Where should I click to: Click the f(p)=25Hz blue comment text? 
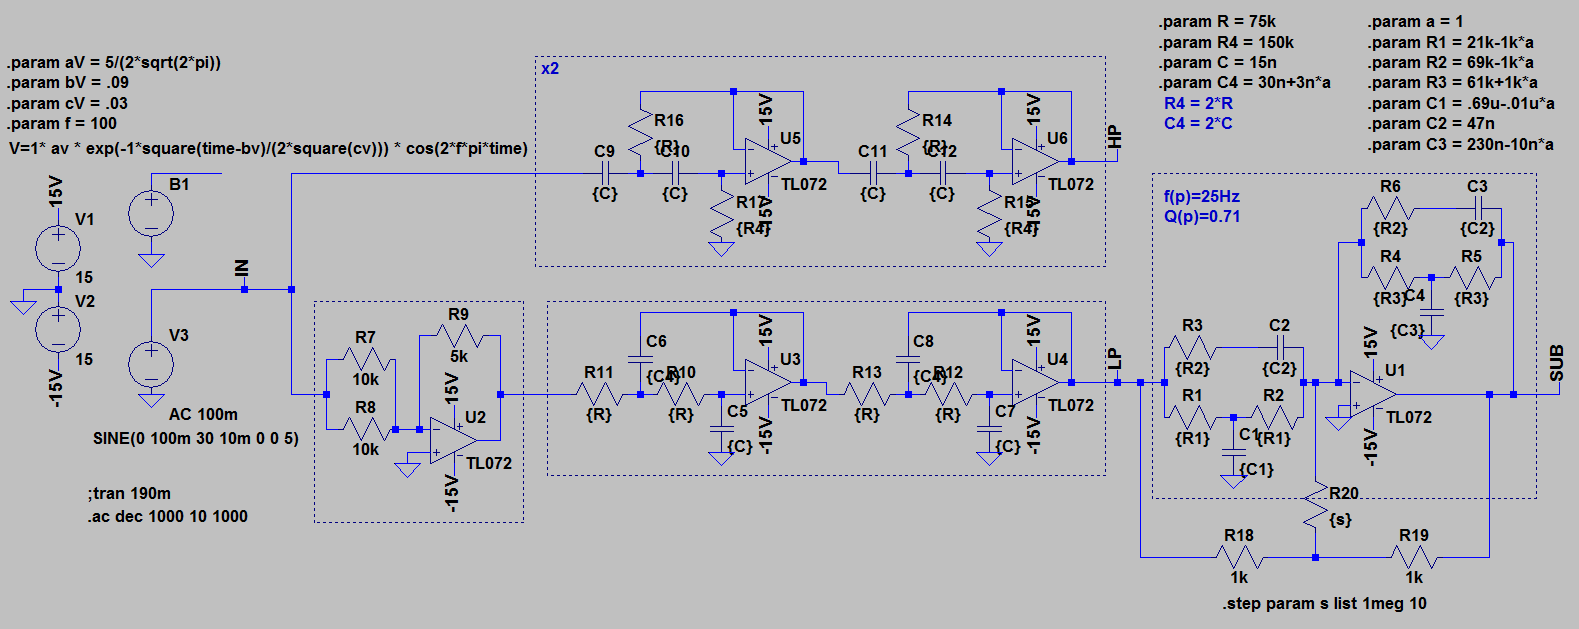[x=1201, y=197]
